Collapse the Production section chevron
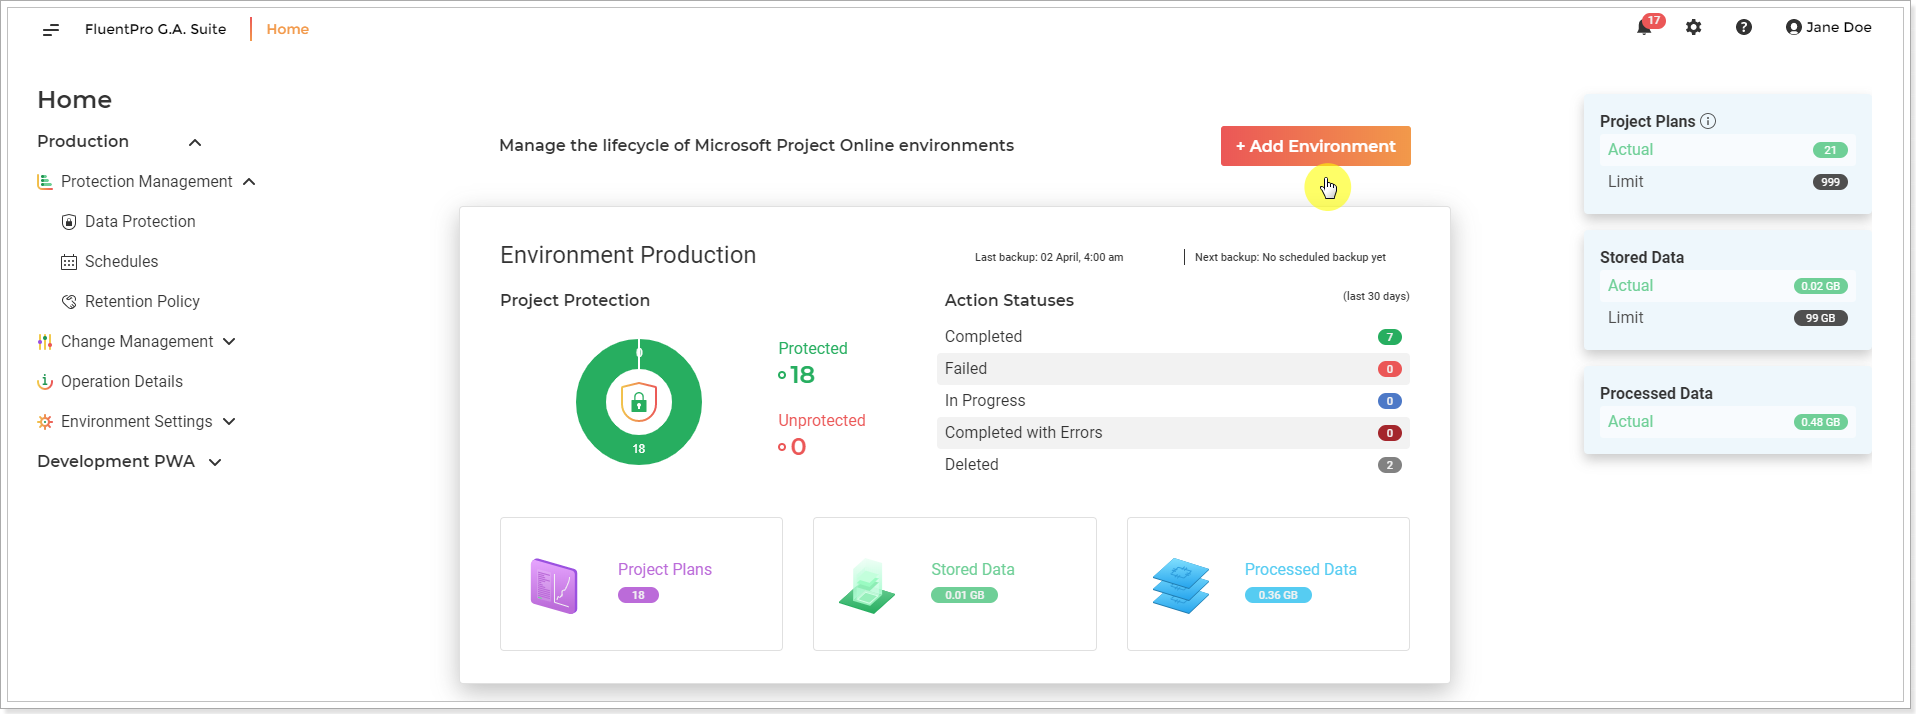This screenshot has width=1916, height=714. pos(195,143)
